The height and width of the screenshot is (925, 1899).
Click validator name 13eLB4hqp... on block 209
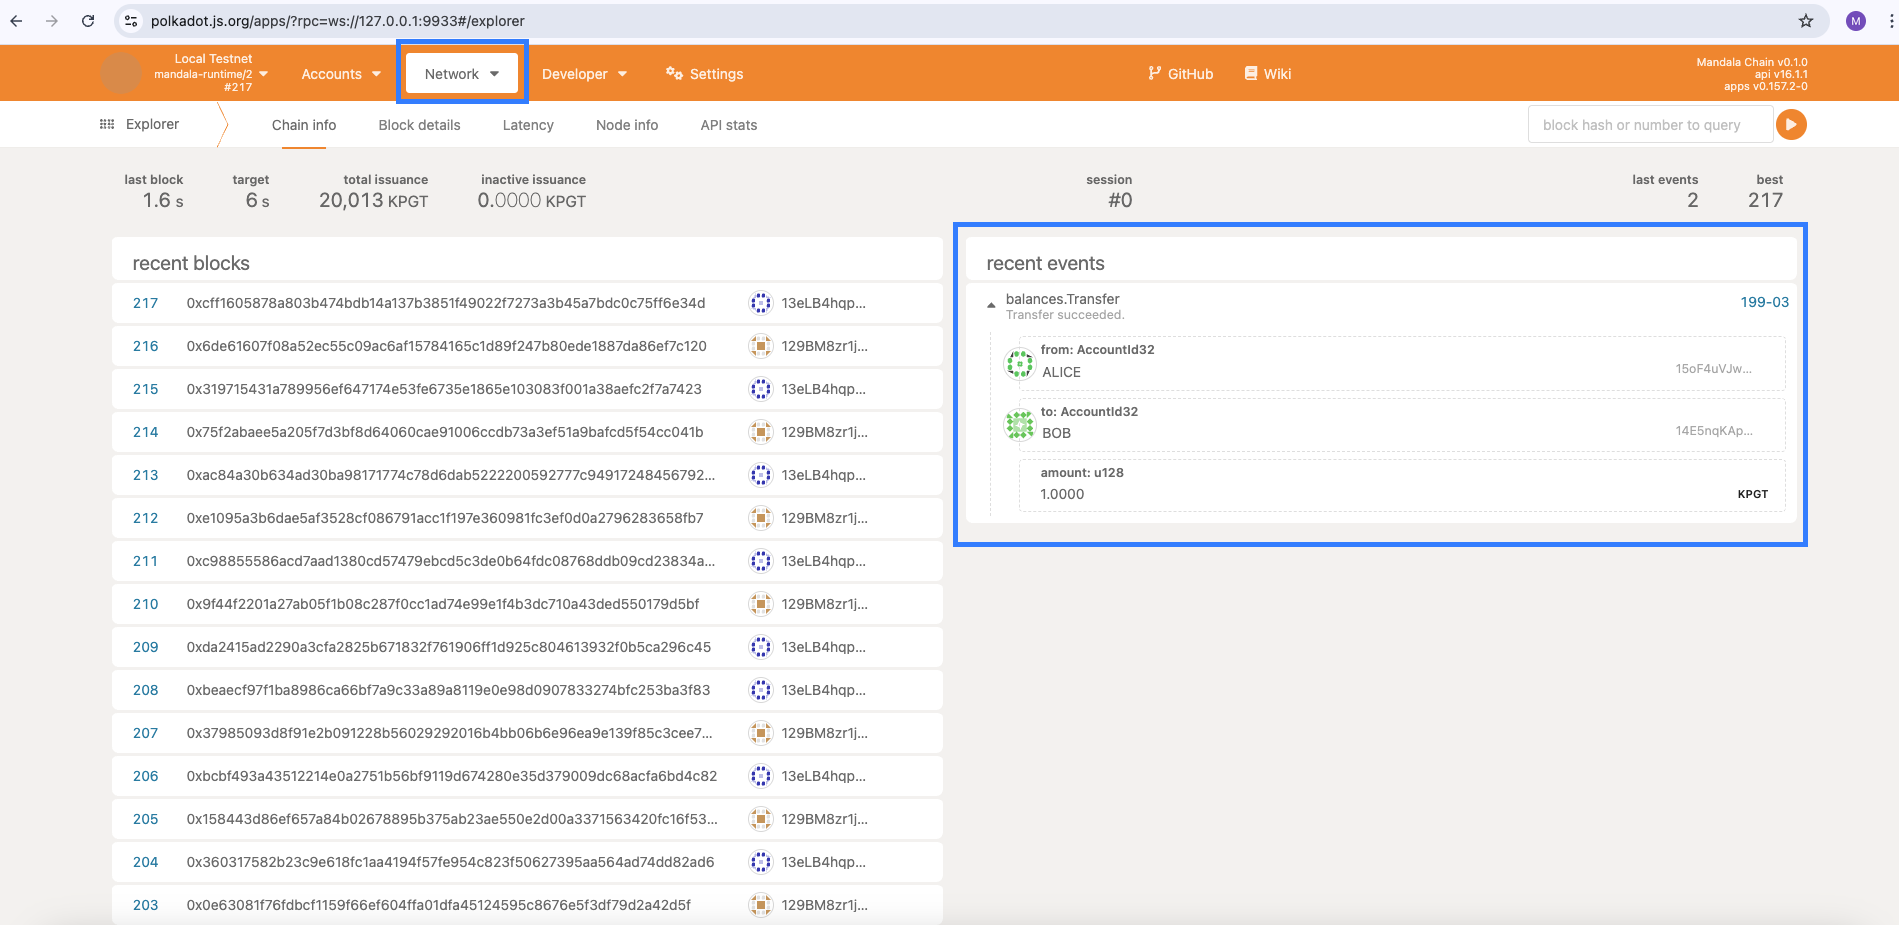824,647
